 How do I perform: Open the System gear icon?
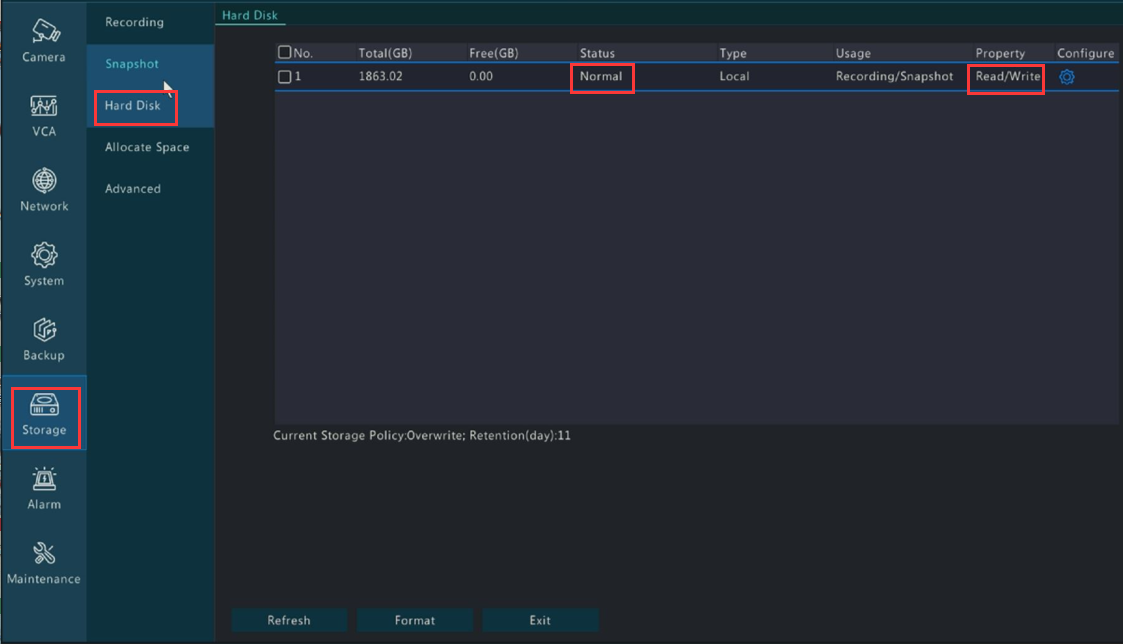(x=44, y=255)
